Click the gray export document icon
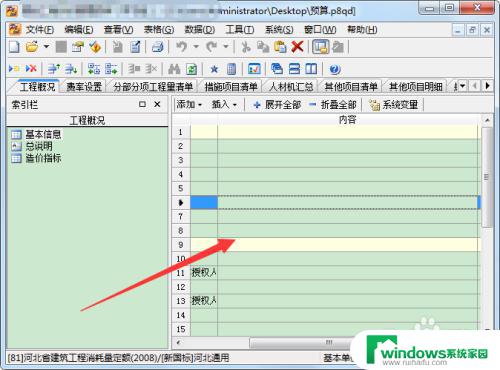Viewport: 500px width, 370px height. (x=117, y=47)
